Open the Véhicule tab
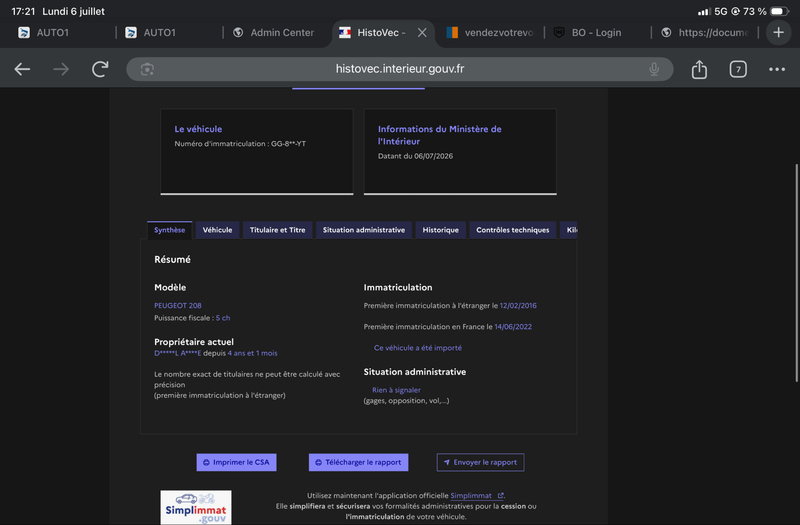 (x=217, y=230)
